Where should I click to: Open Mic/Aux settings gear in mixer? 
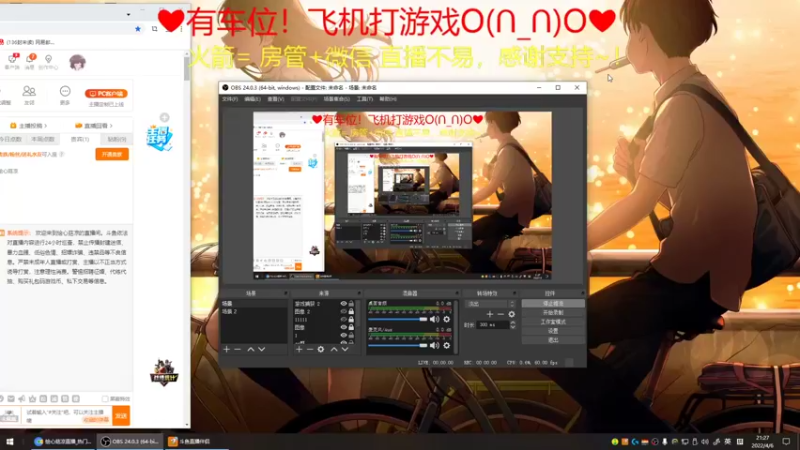click(x=446, y=345)
